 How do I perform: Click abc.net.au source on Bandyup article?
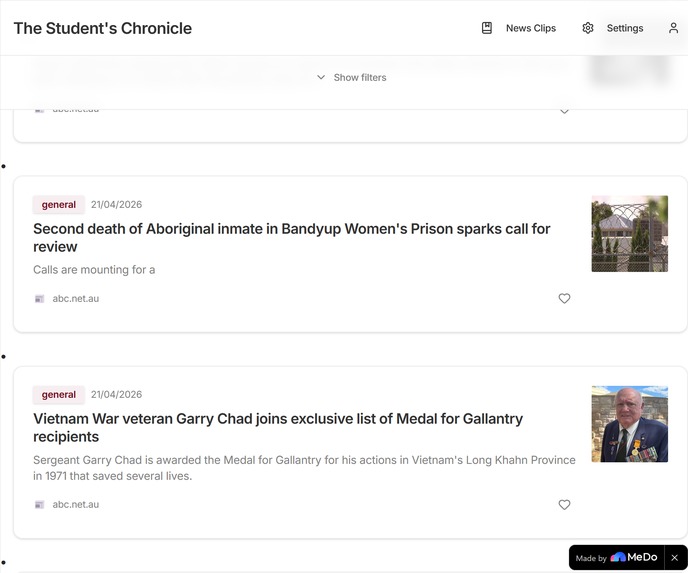(75, 299)
